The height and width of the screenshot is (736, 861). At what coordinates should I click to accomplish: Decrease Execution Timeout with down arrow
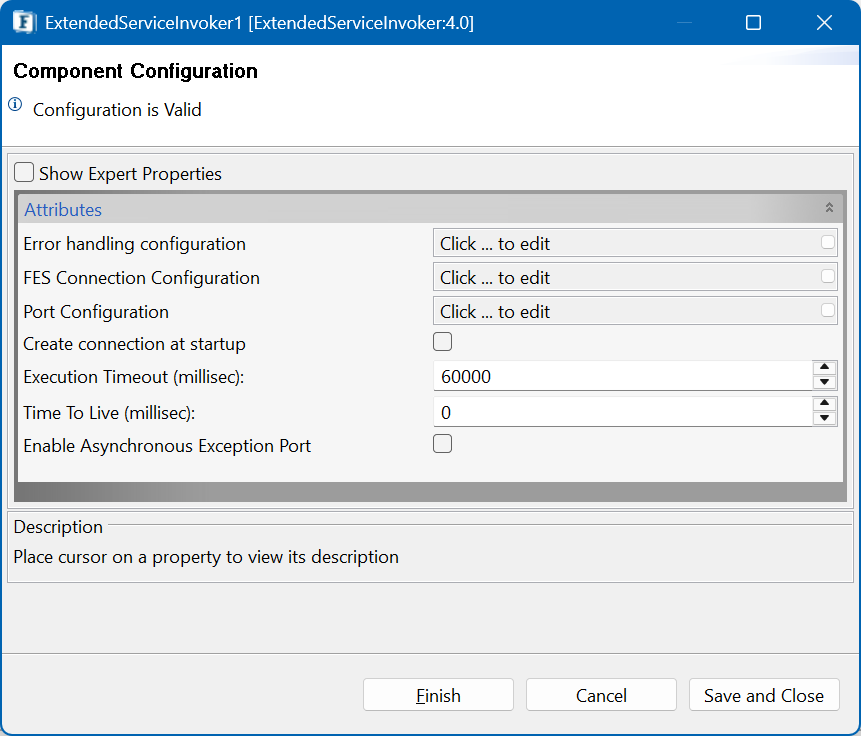[x=824, y=383]
